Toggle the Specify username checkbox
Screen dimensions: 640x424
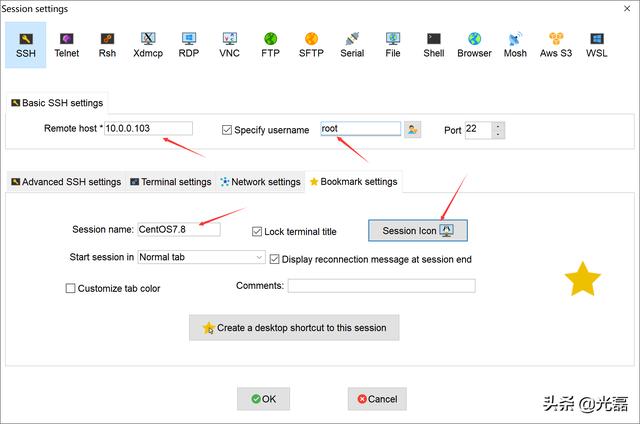[227, 130]
